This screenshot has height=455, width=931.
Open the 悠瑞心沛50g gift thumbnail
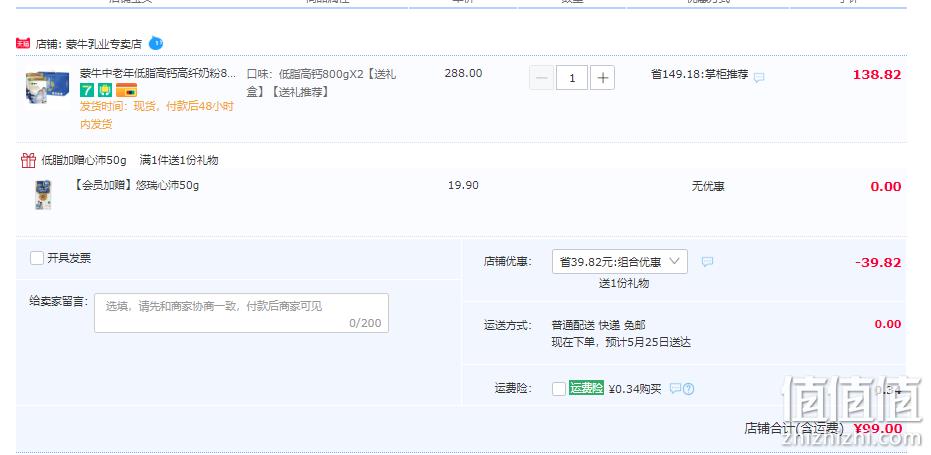click(43, 195)
